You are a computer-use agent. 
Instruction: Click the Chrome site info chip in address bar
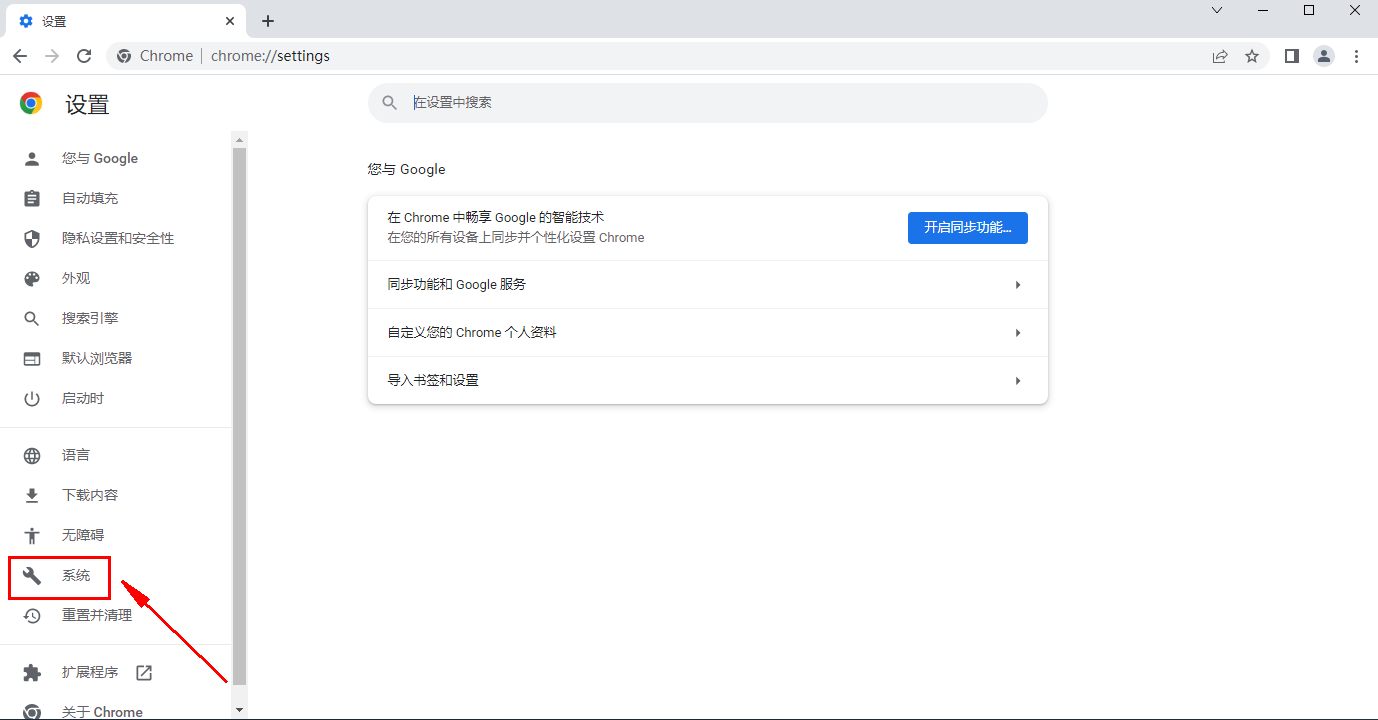tap(155, 56)
